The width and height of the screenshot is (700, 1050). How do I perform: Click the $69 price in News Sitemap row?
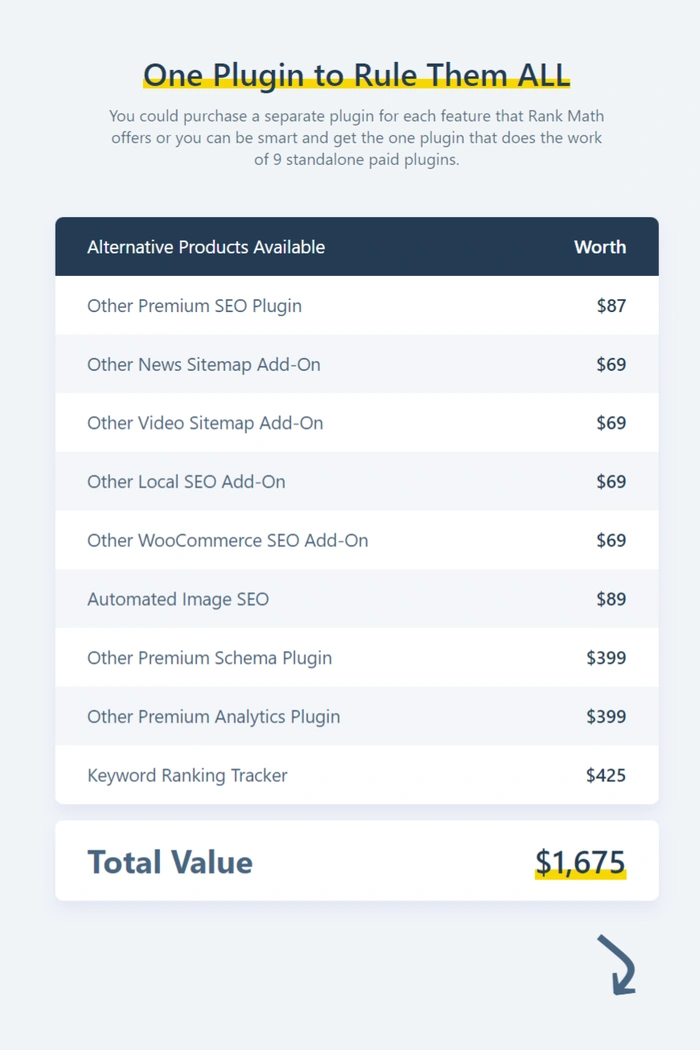click(x=611, y=364)
